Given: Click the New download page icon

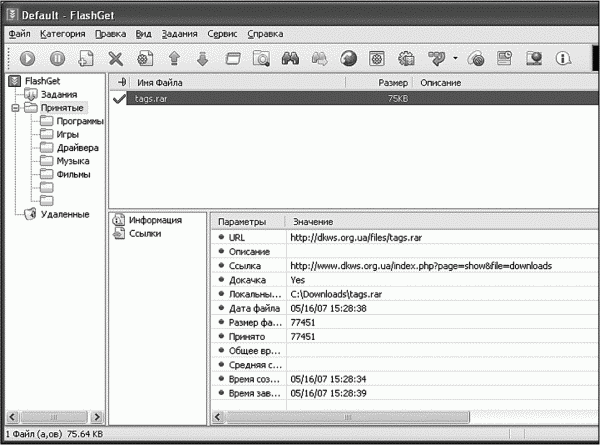Looking at the screenshot, I should [x=86, y=59].
